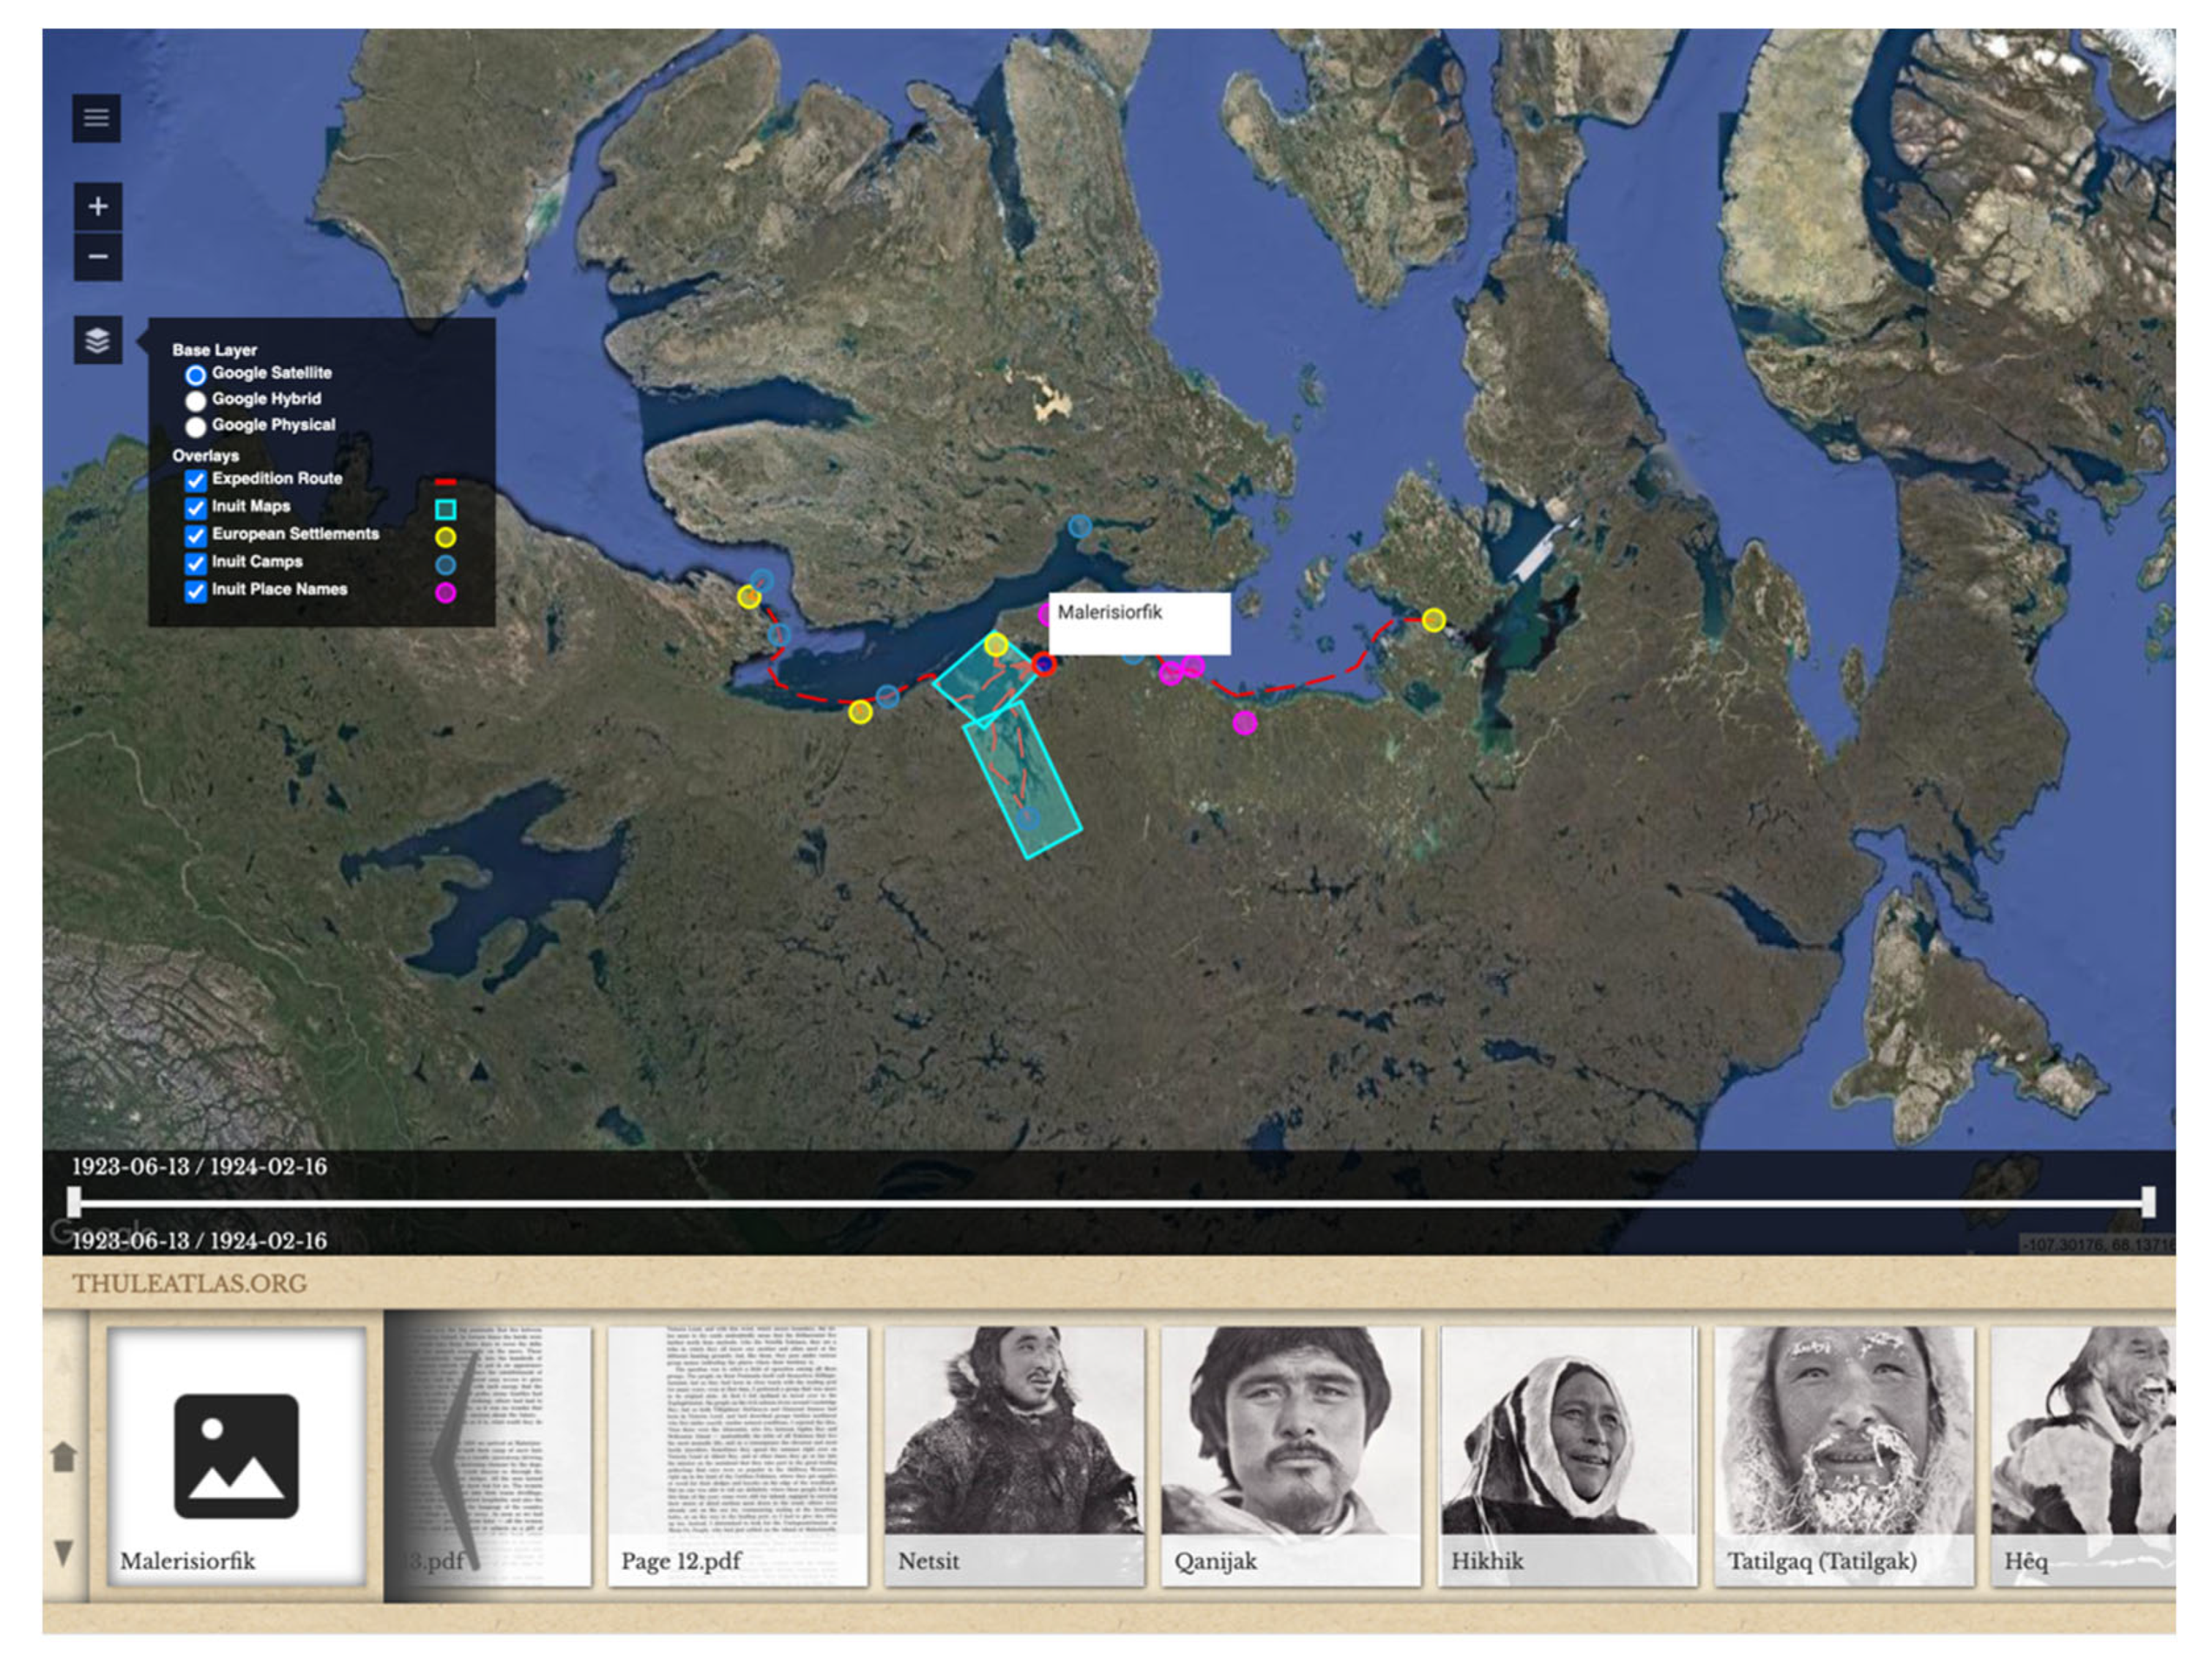Click the home icon in the media bar
This screenshot has width=2212, height=1662.
[x=63, y=1457]
